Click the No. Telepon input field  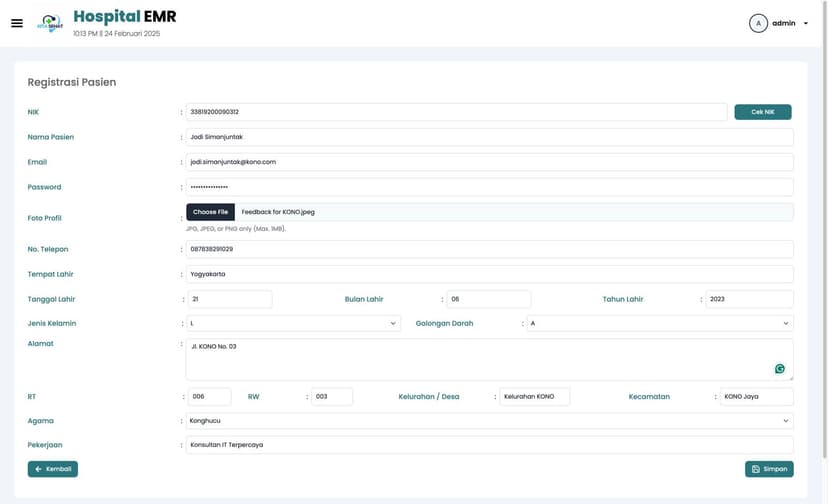489,249
